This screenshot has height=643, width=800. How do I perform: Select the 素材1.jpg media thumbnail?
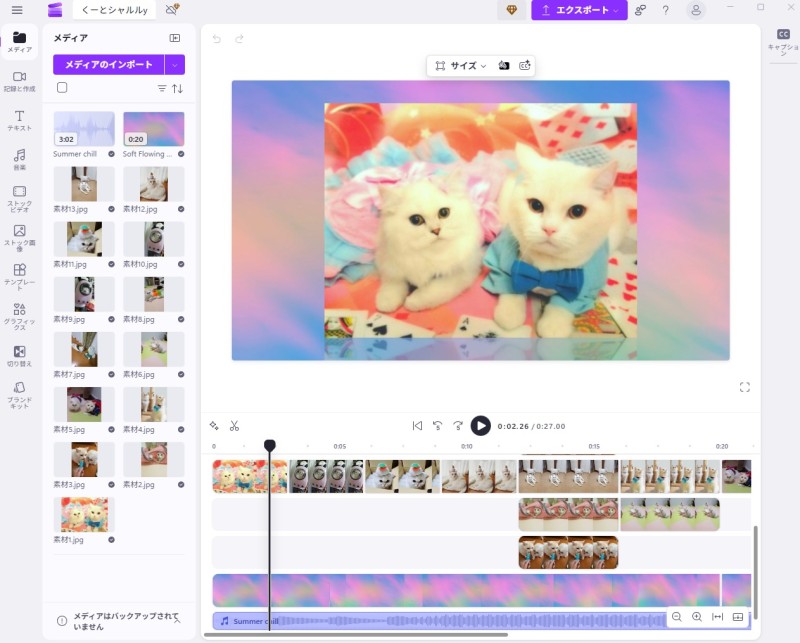[84, 515]
